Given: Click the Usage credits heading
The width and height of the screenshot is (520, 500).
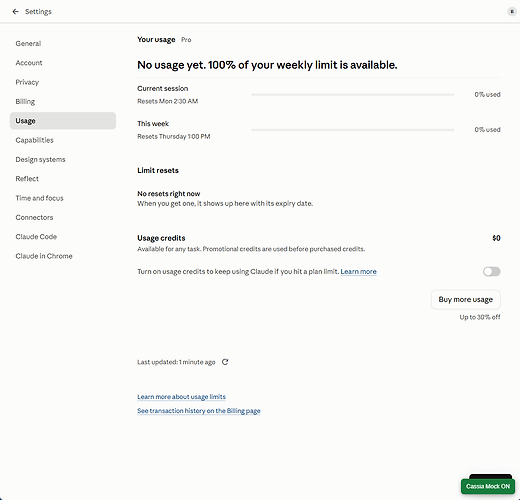Looking at the screenshot, I should click(x=161, y=238).
